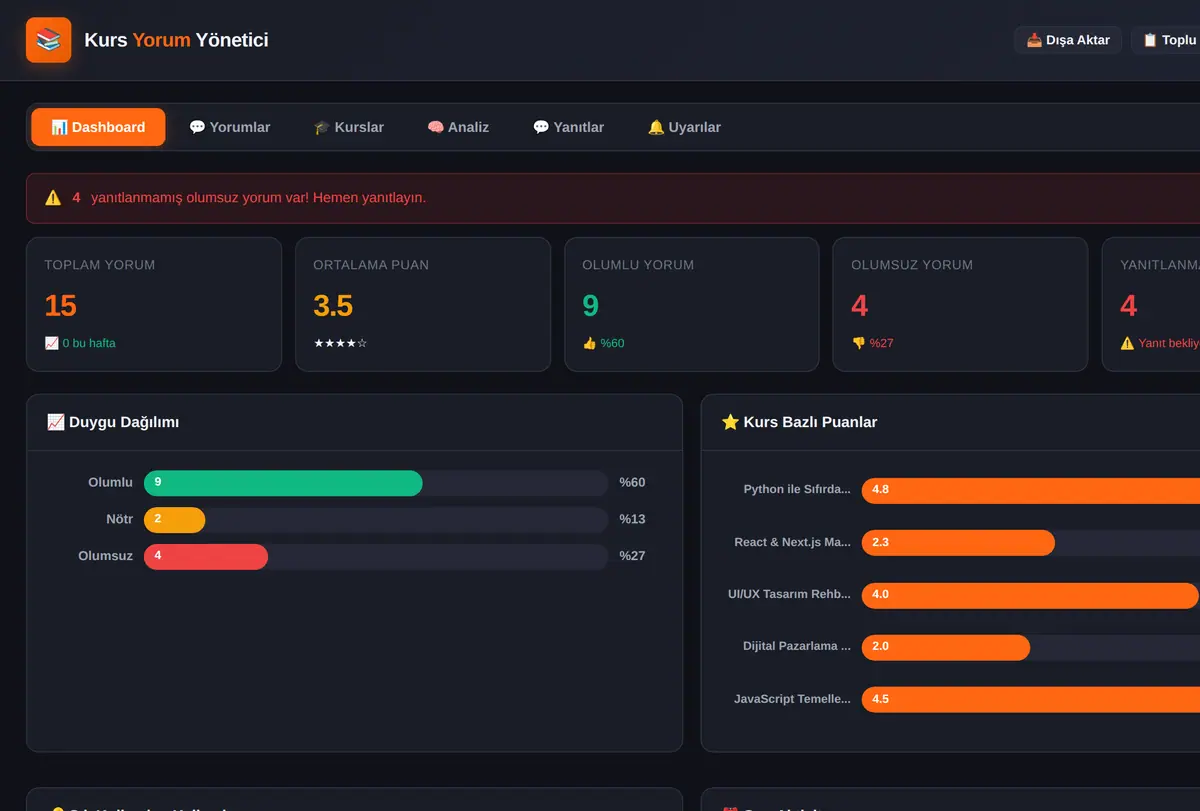Click the warning icon in the red alert banner
The height and width of the screenshot is (811, 1200).
[53, 198]
